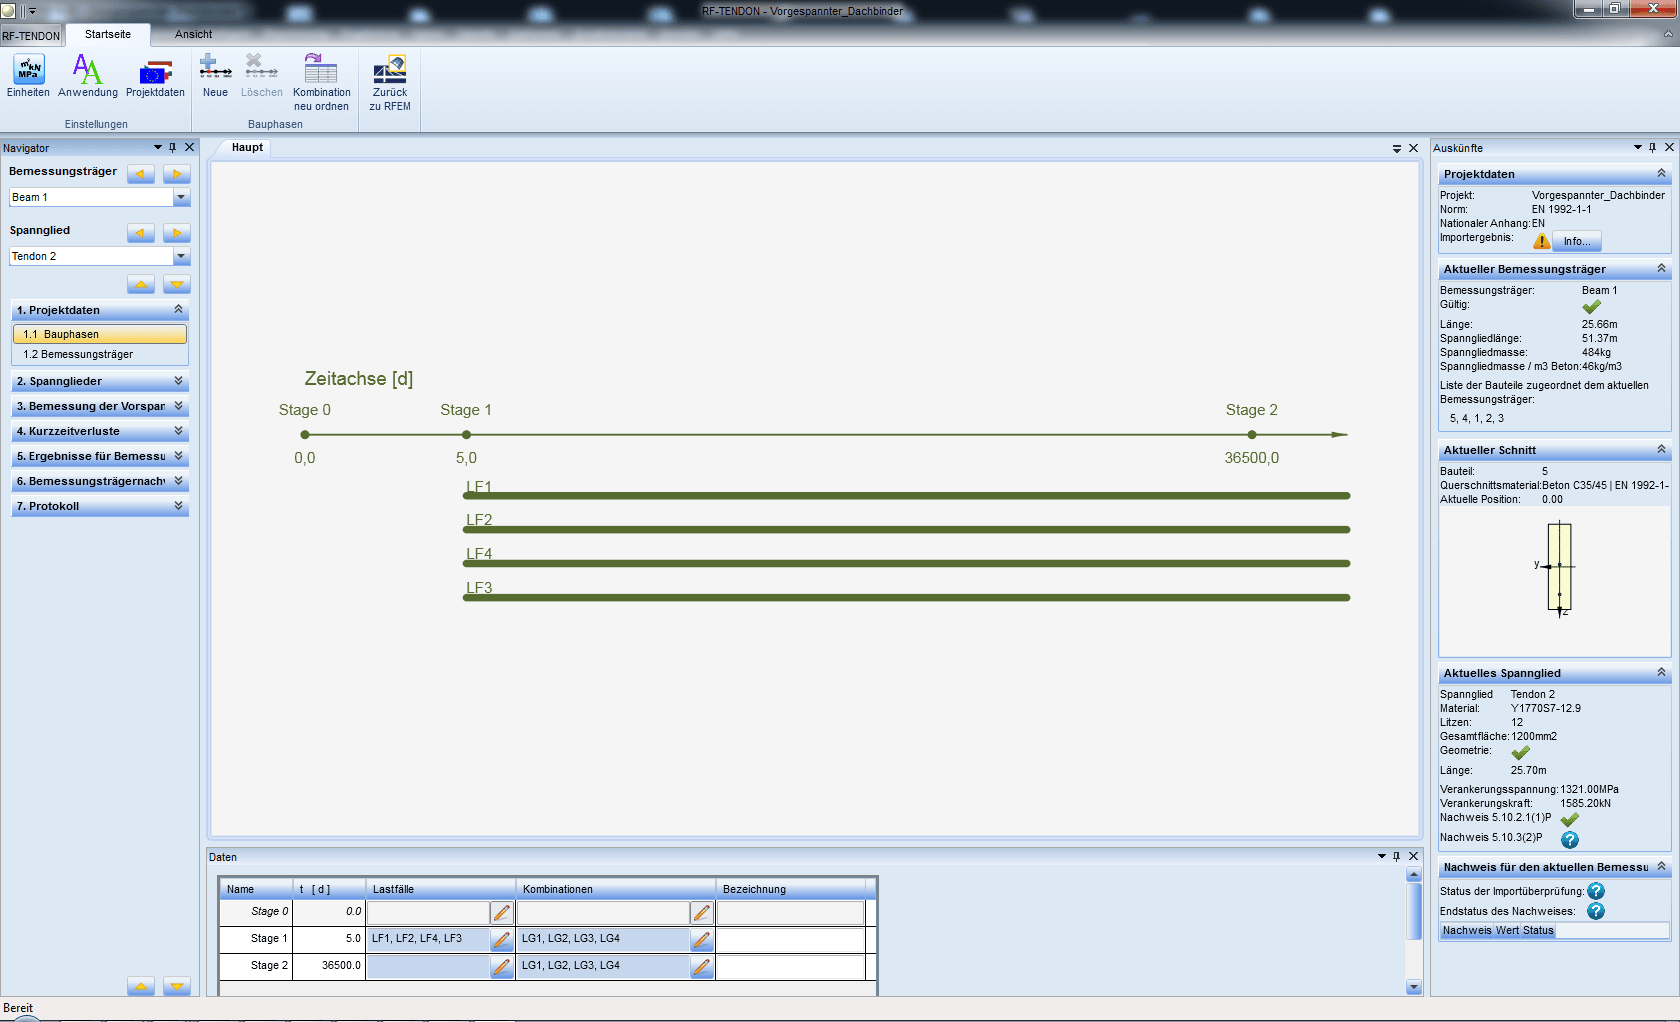Expand 5. Ergebnisse für Bemessung section
The height and width of the screenshot is (1022, 1680).
pyautogui.click(x=178, y=456)
